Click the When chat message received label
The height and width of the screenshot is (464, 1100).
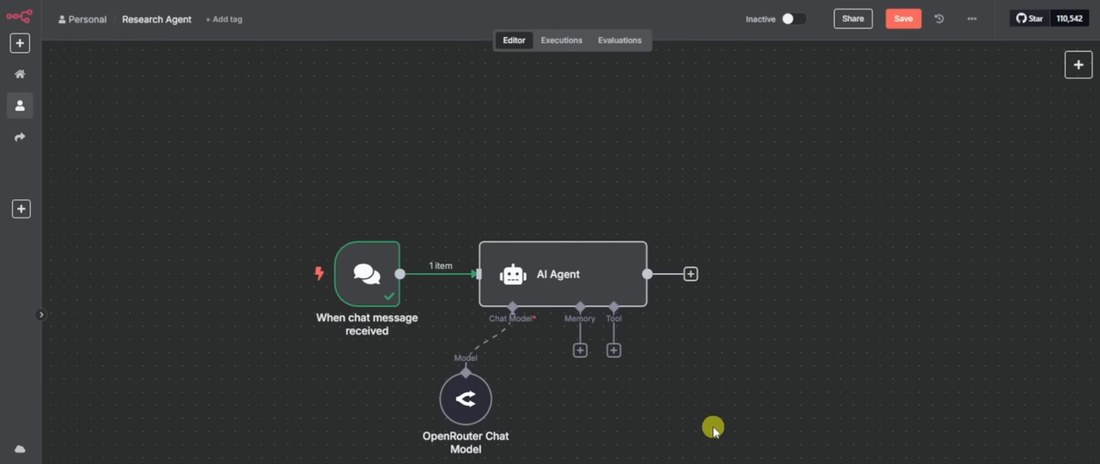click(x=367, y=324)
